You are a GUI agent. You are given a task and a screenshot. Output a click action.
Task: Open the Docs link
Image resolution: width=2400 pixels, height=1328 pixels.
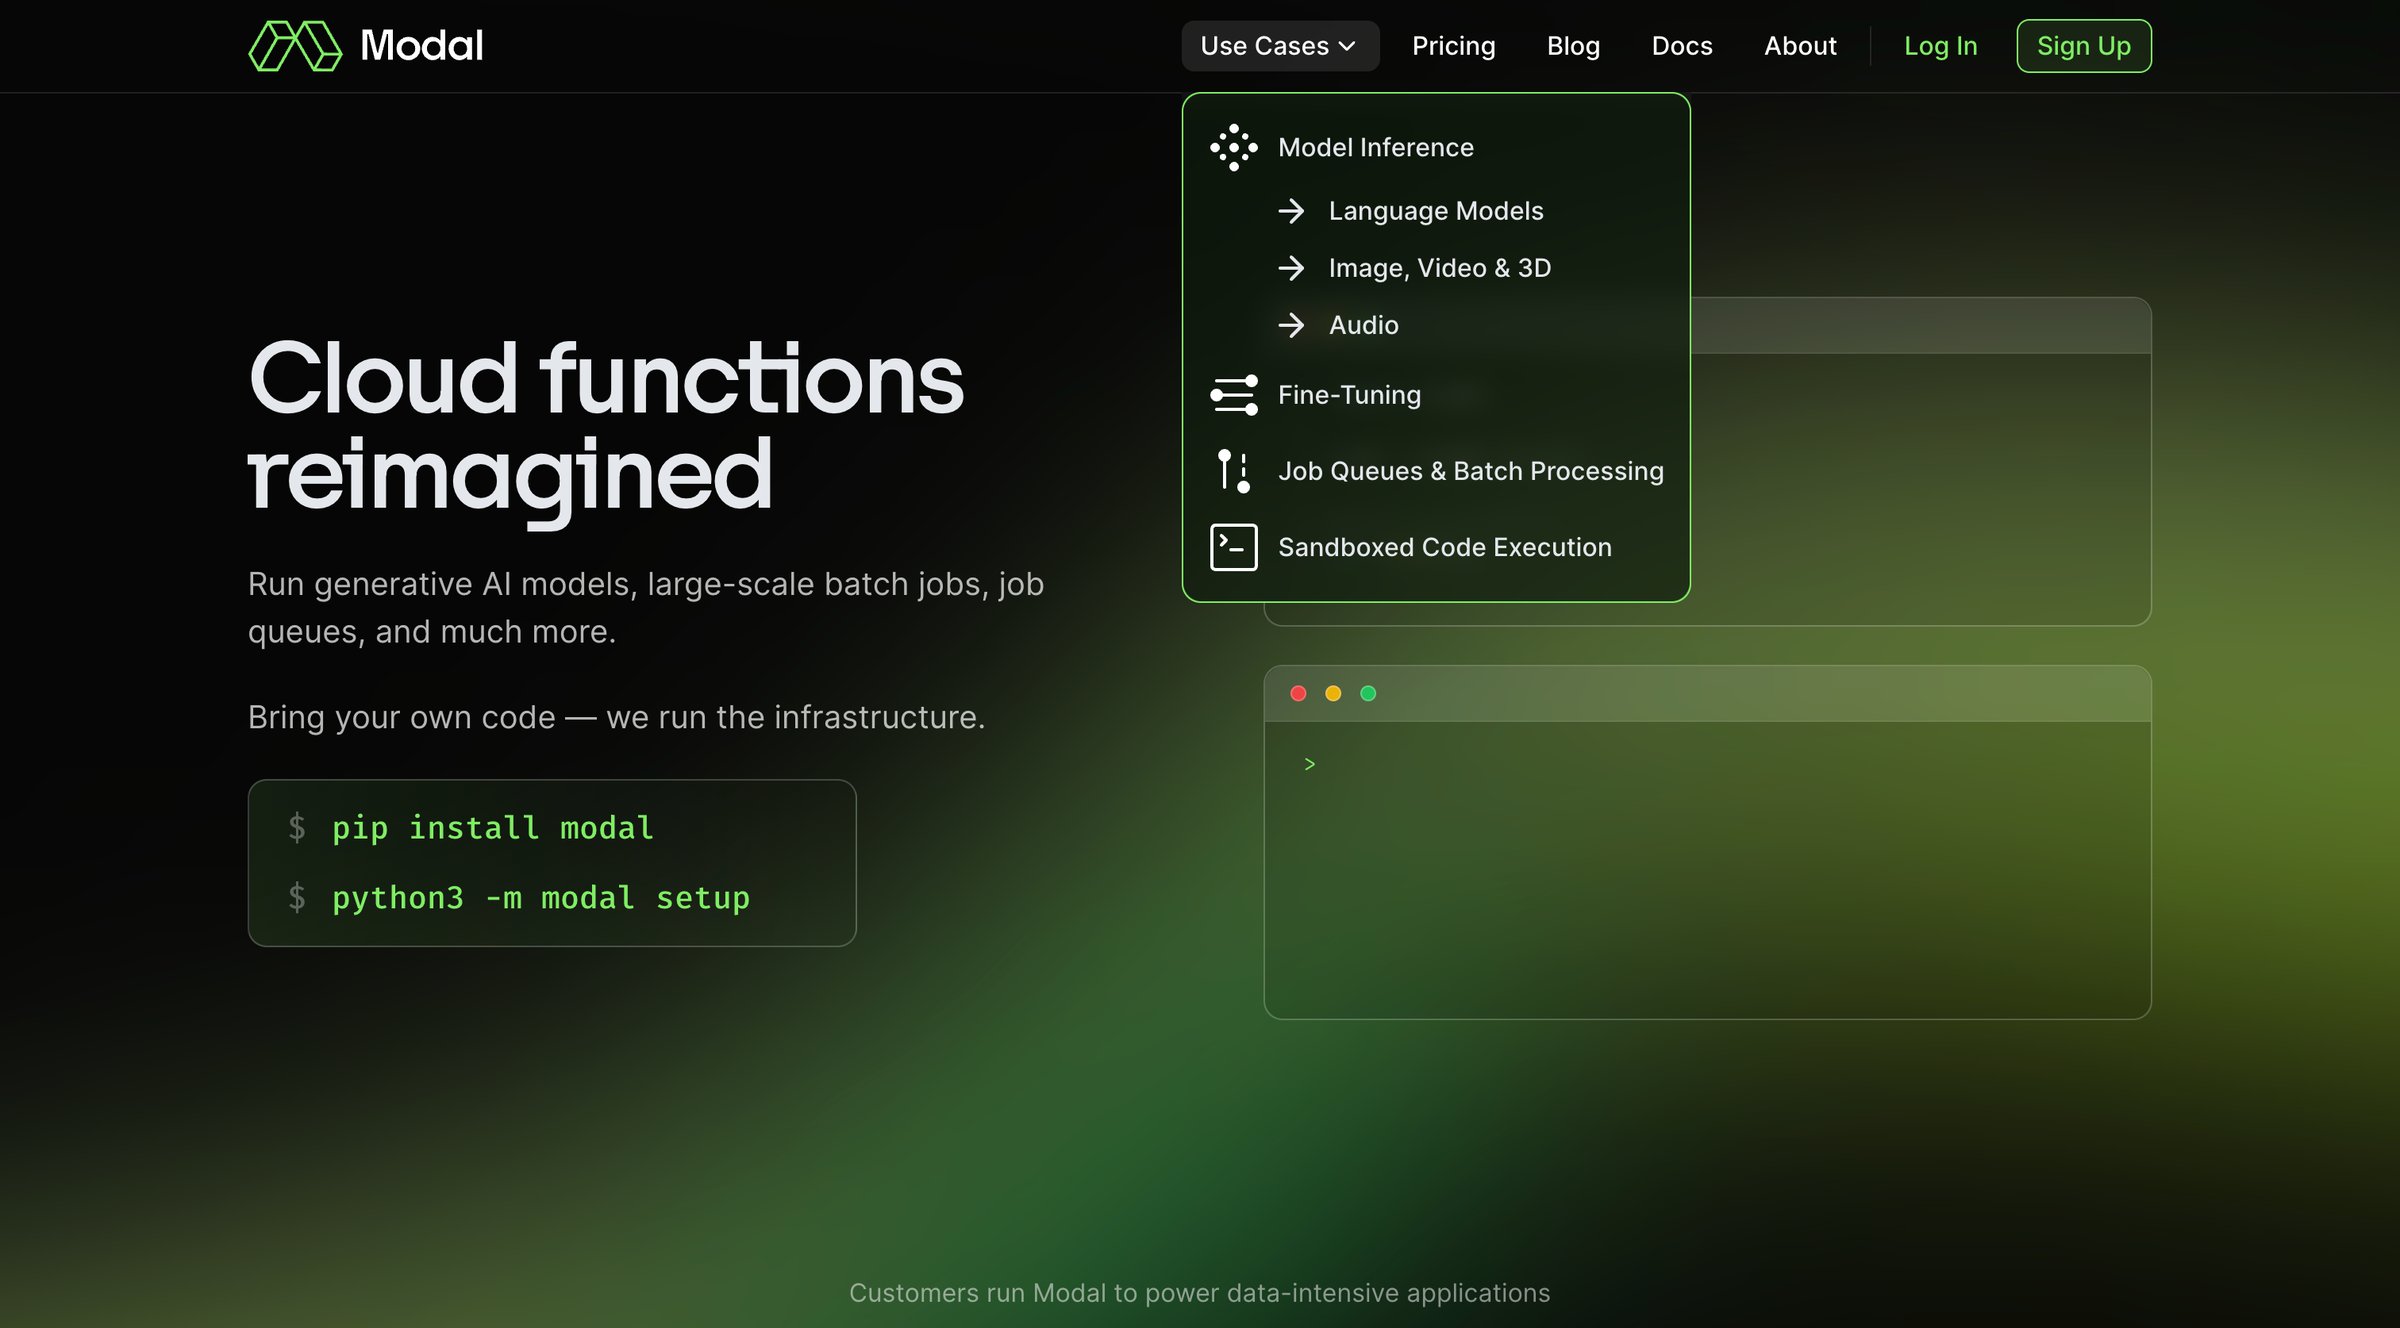[x=1682, y=46]
